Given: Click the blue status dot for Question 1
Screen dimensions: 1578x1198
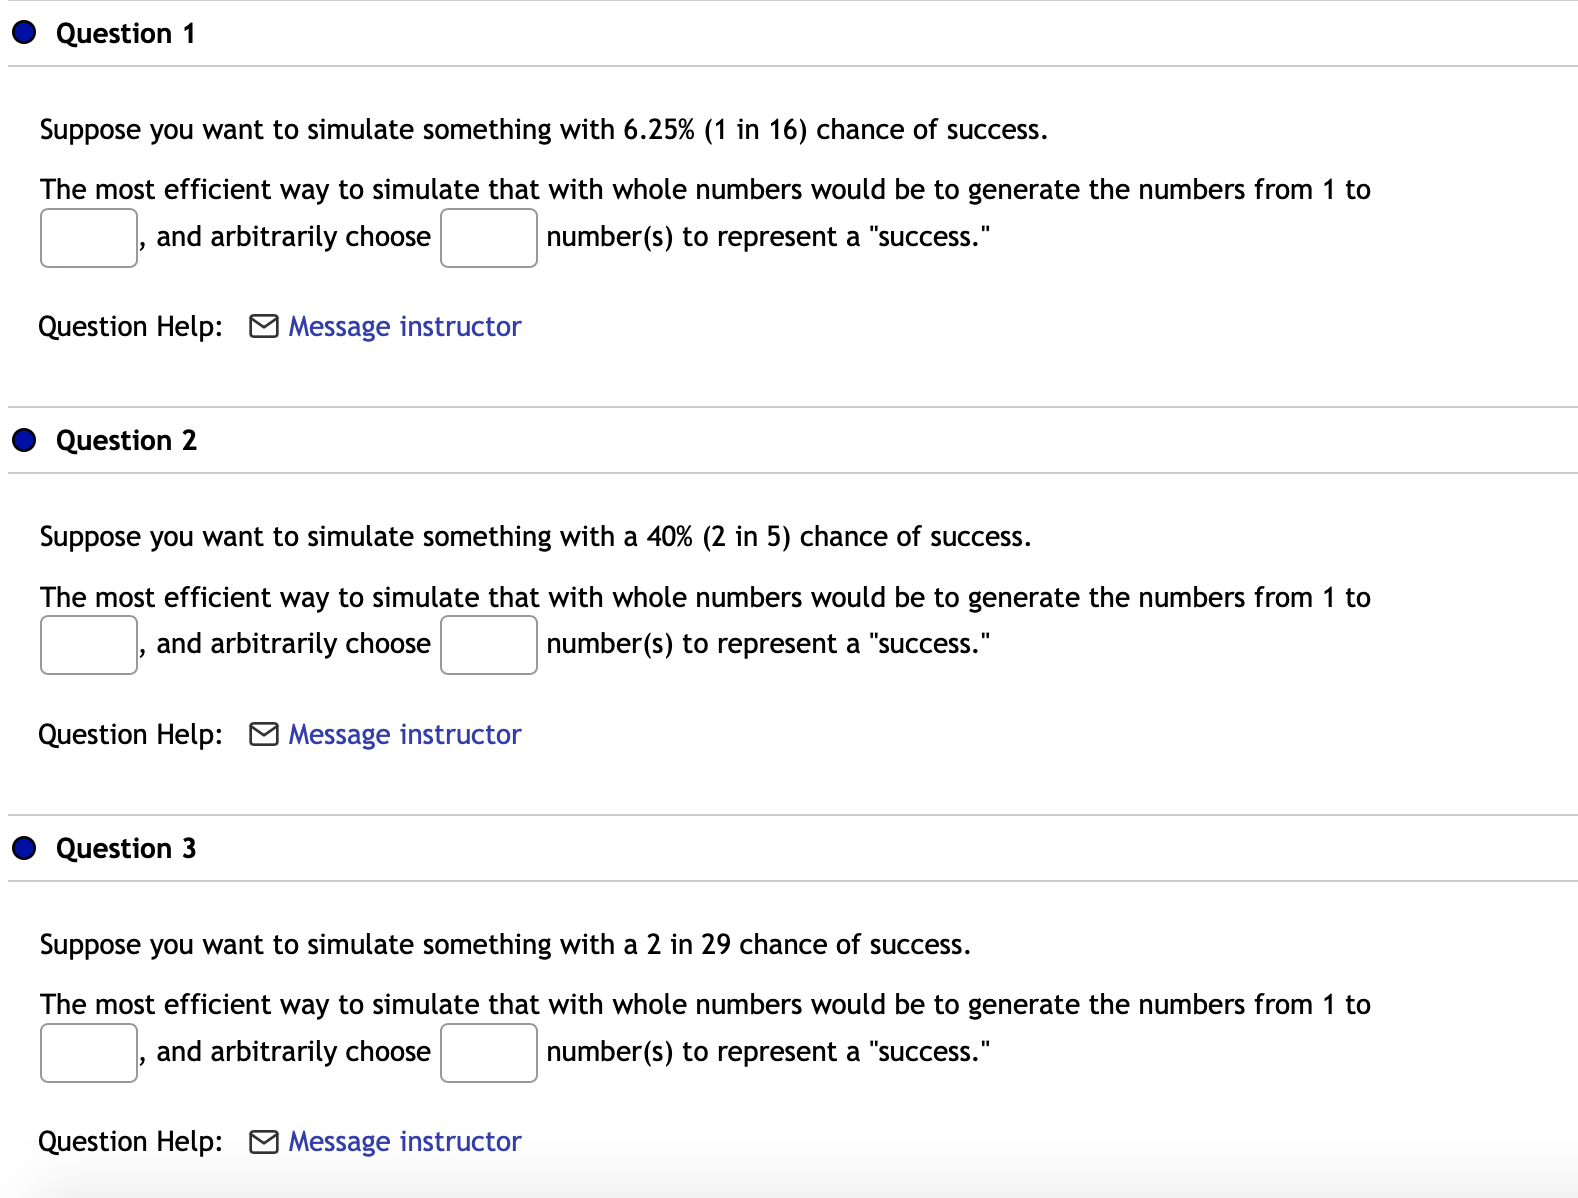Looking at the screenshot, I should click(x=24, y=33).
